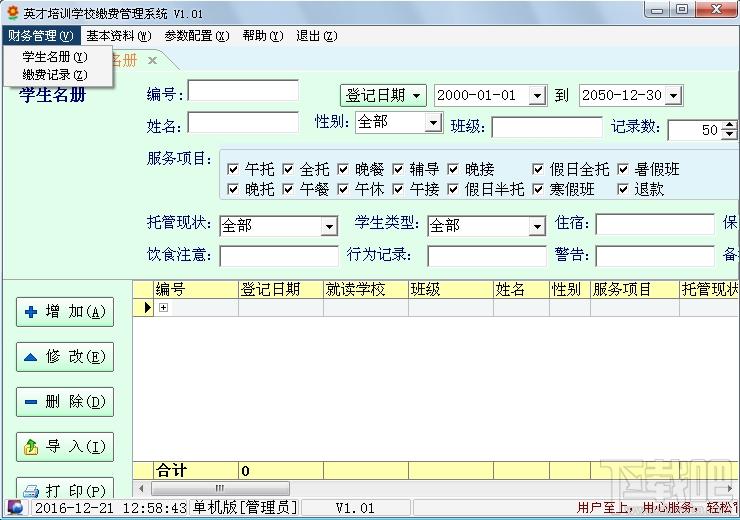Click the 就读学校 column header
Viewport: 740px width, 520px height.
[x=366, y=289]
